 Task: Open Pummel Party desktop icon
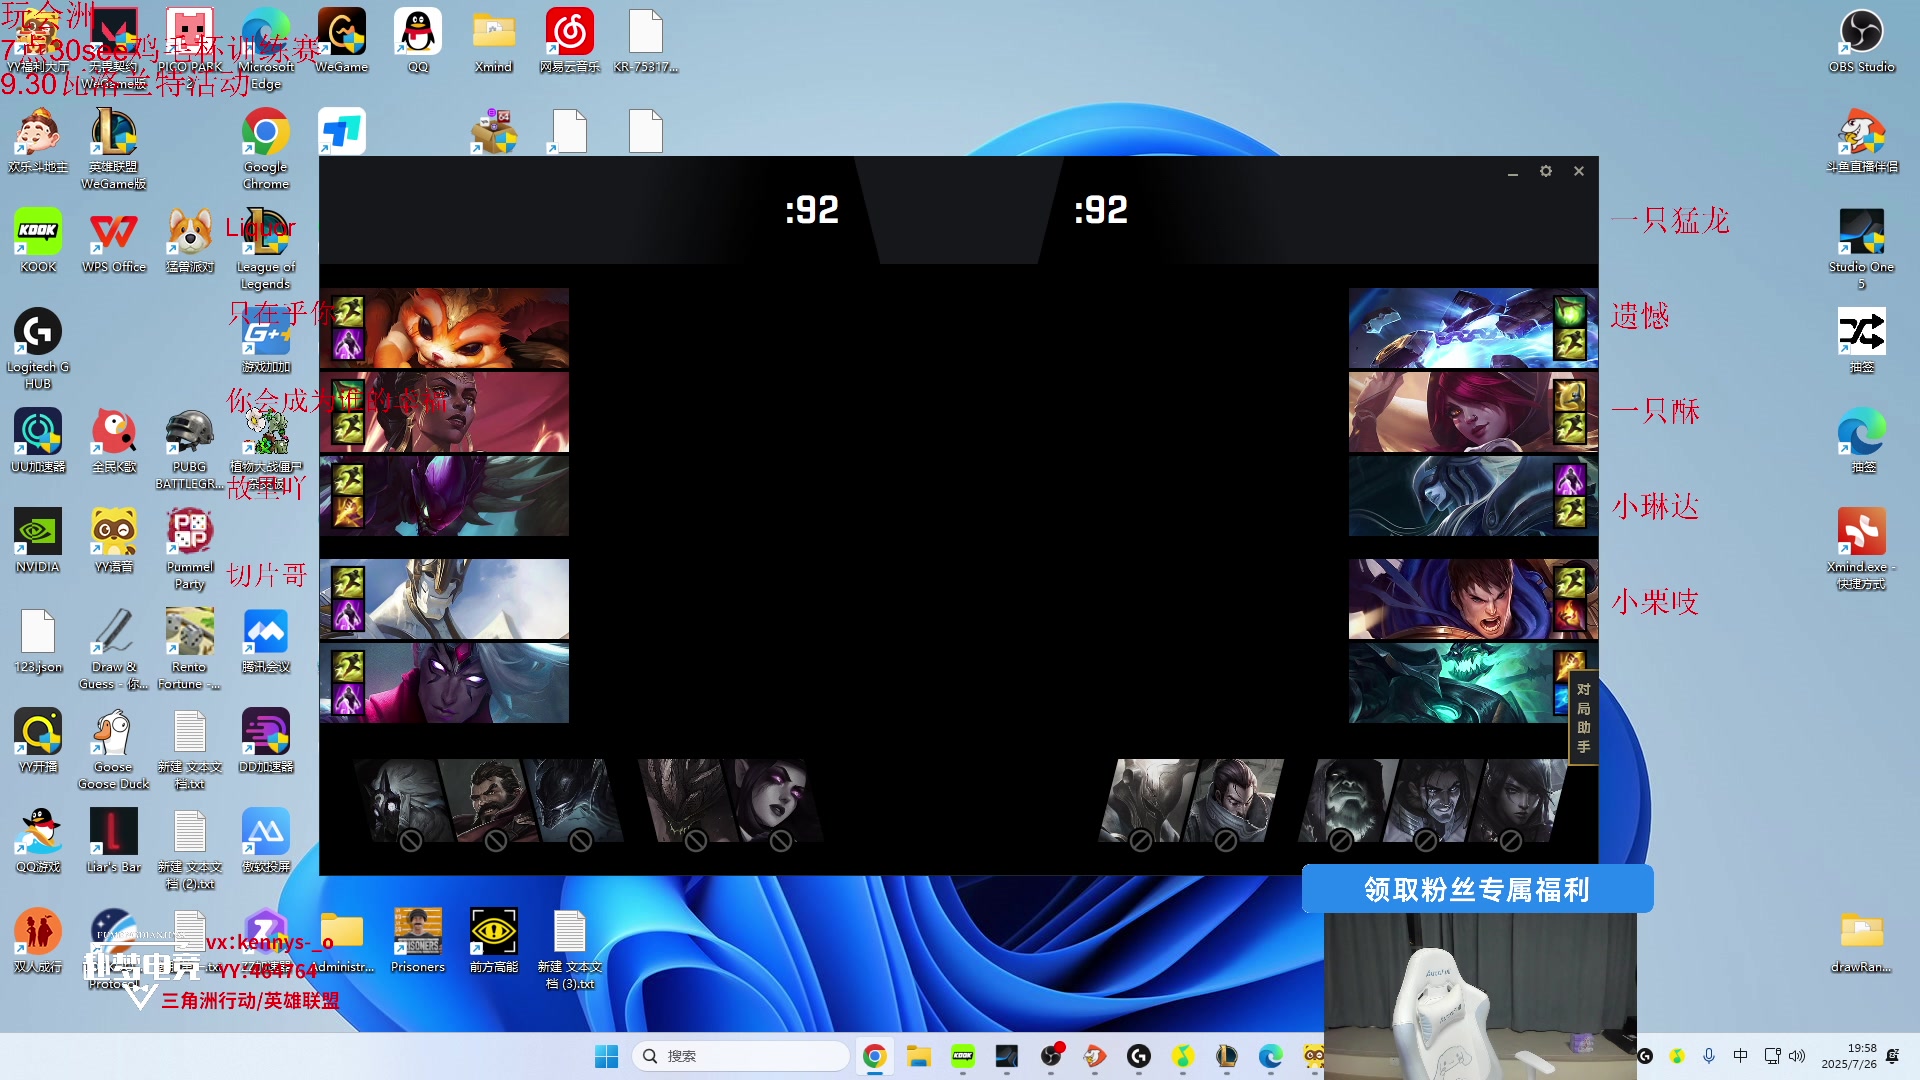(x=190, y=549)
